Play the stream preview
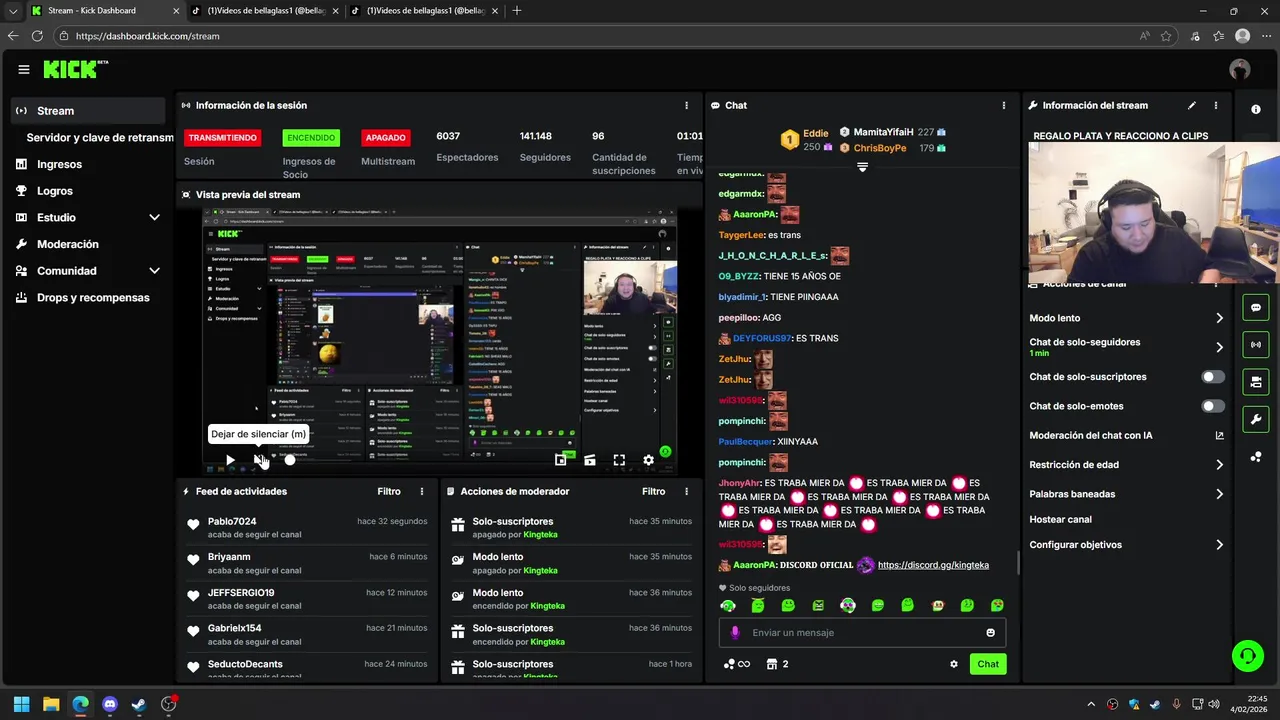 (230, 460)
